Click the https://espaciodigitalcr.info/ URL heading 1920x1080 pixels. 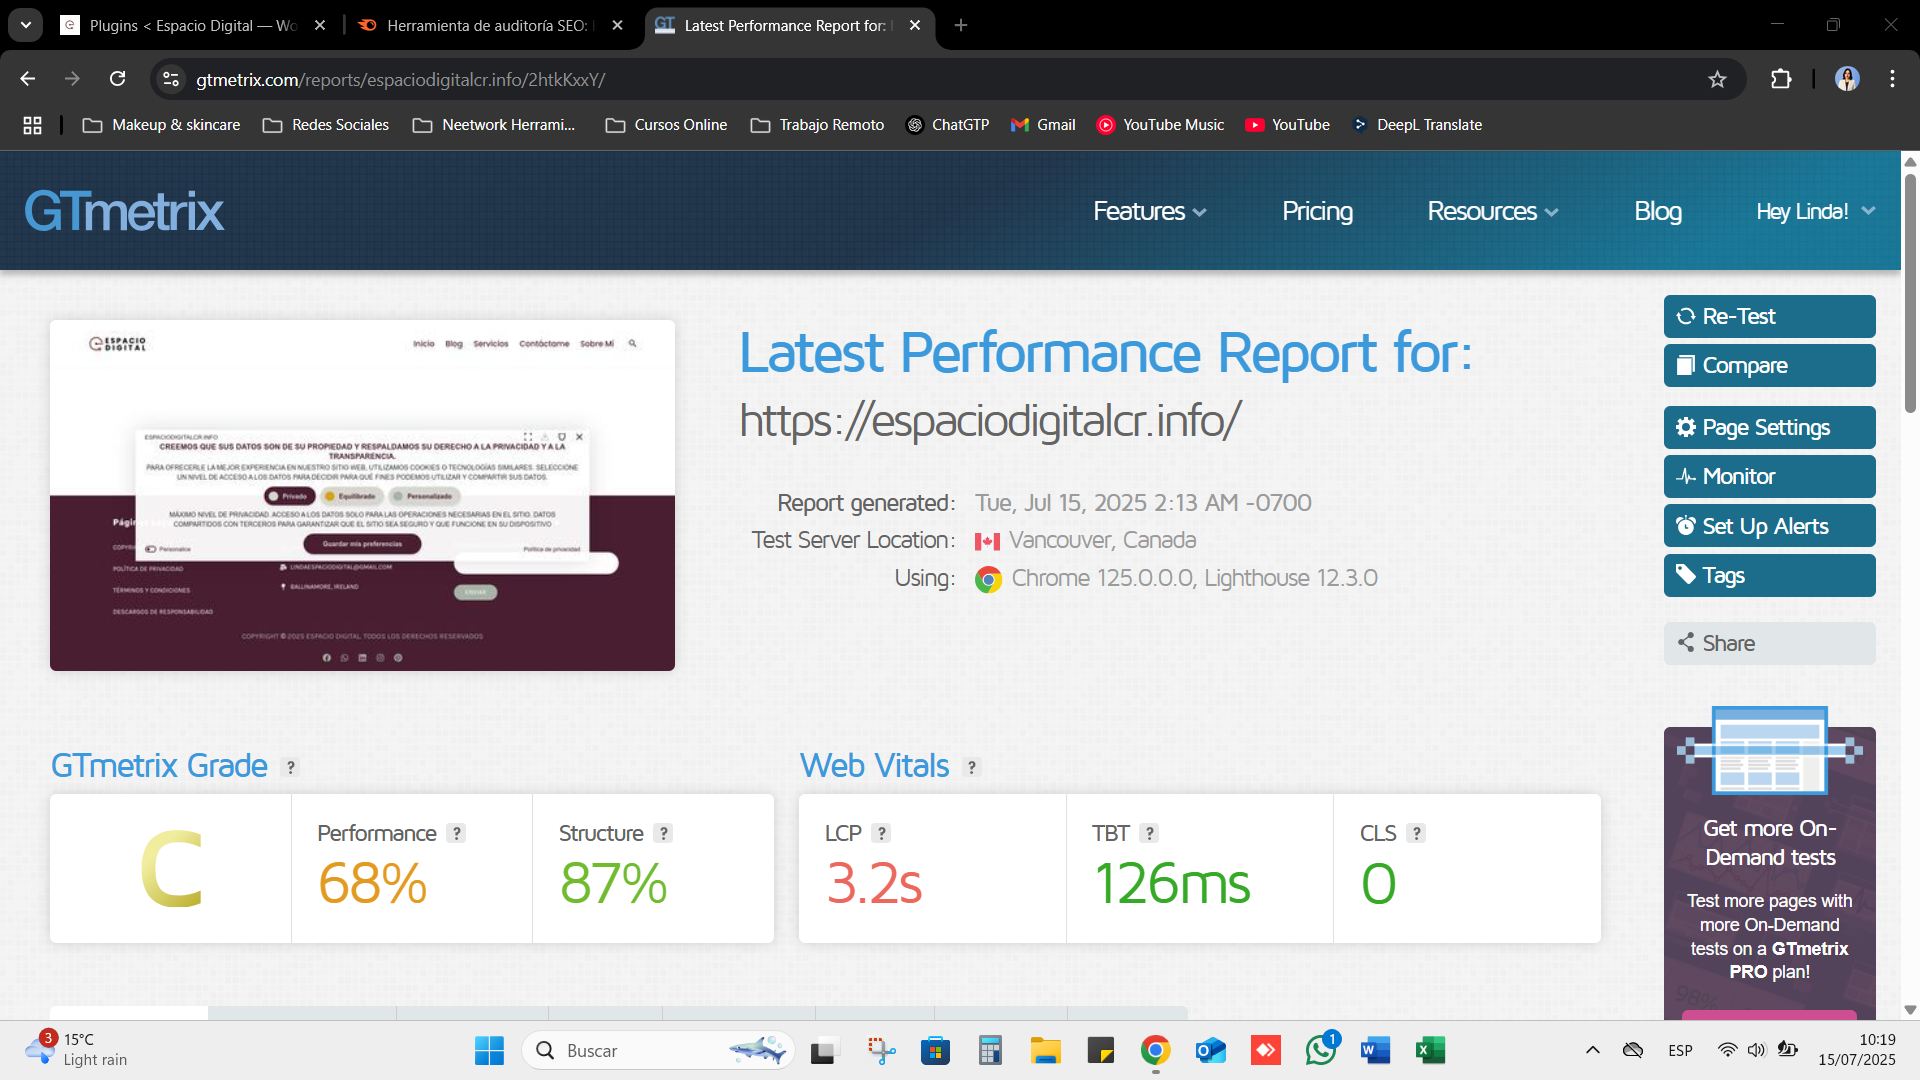[x=990, y=420]
